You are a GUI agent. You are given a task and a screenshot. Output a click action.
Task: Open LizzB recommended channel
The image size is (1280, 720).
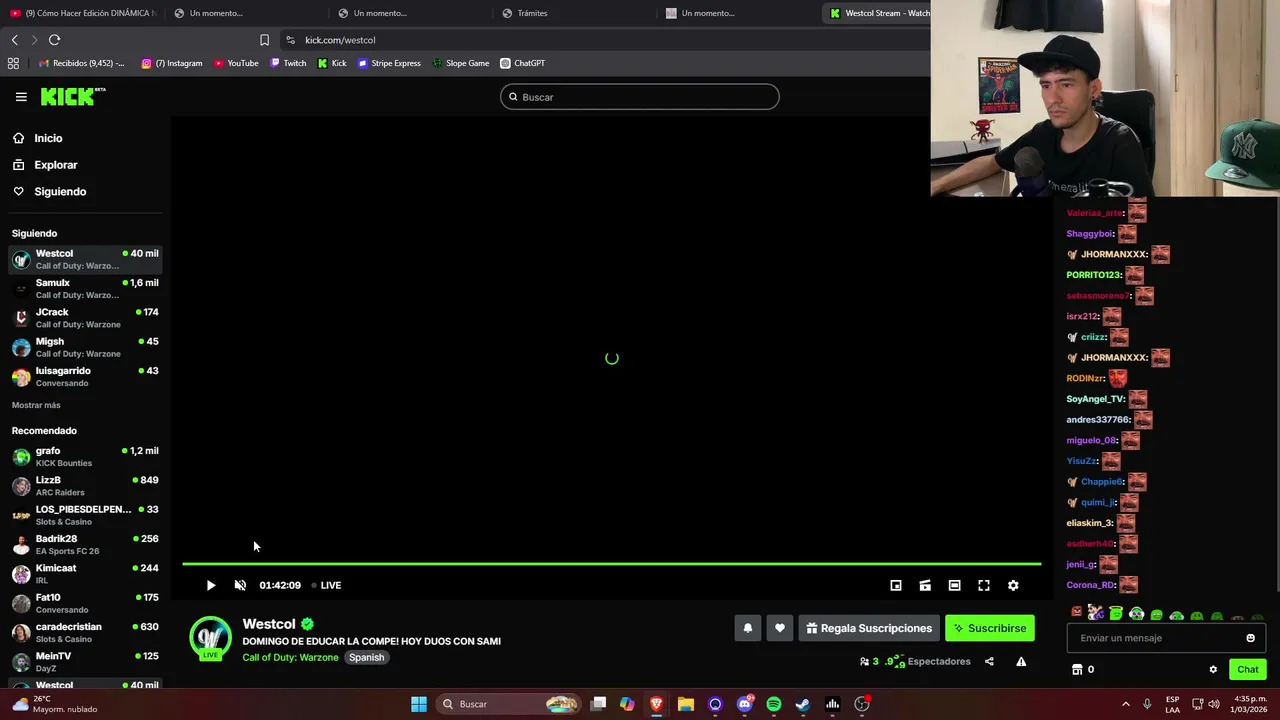point(85,485)
